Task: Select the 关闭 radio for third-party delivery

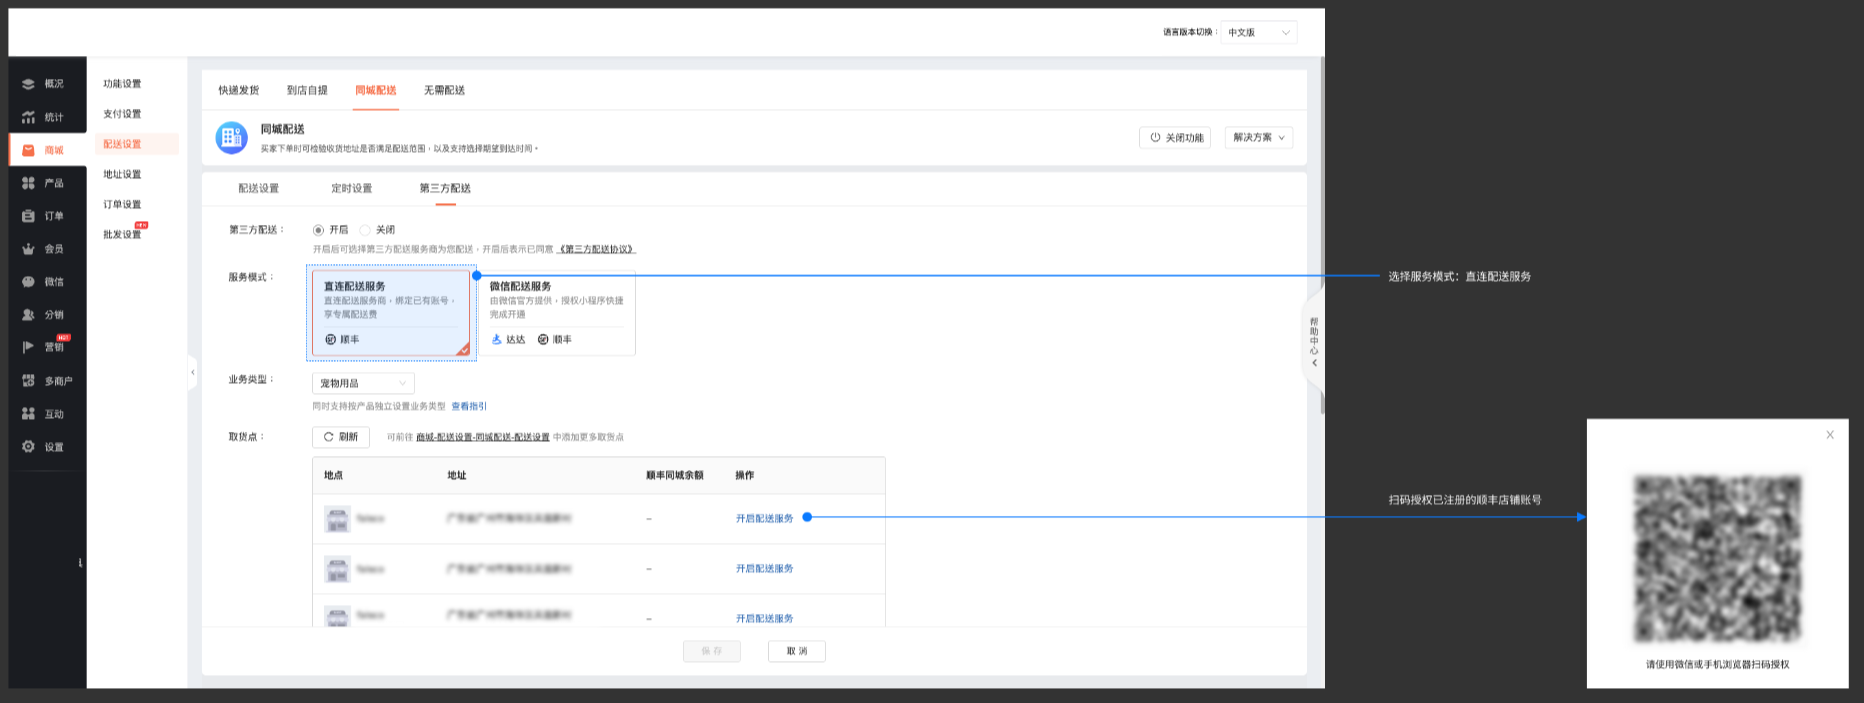Action: [x=365, y=230]
